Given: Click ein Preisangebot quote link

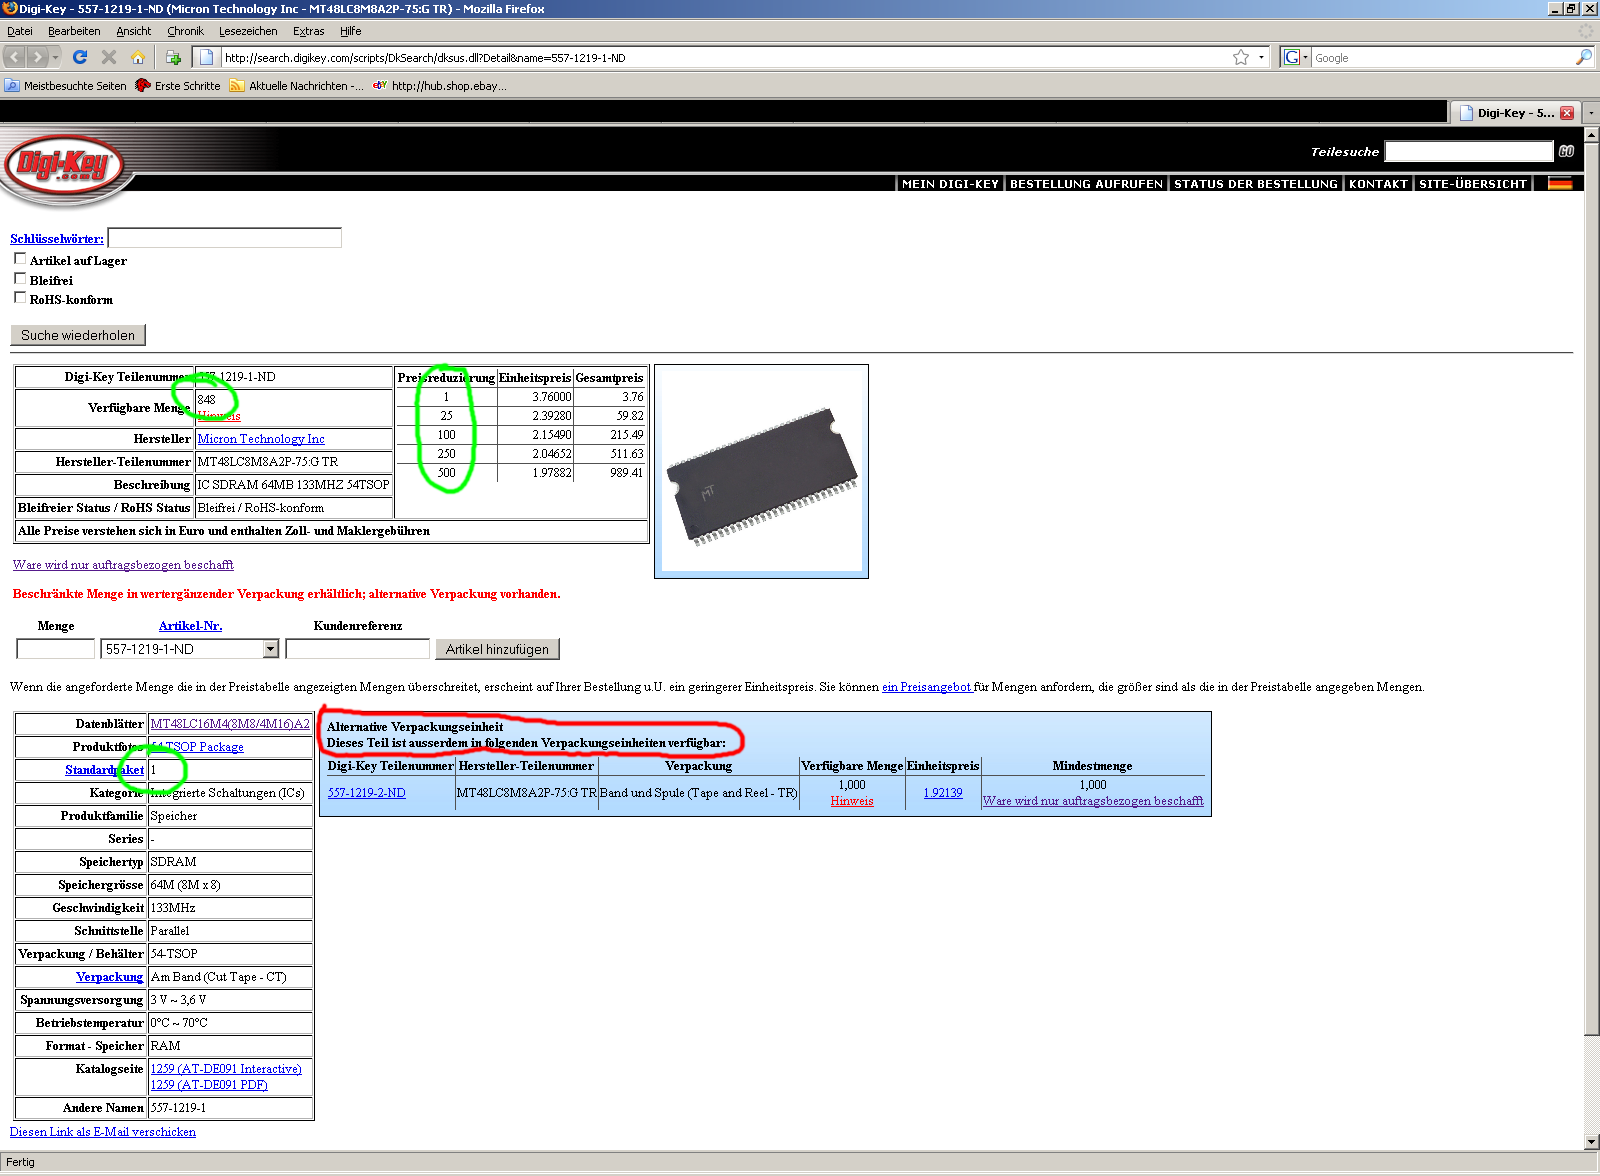Looking at the screenshot, I should (926, 687).
